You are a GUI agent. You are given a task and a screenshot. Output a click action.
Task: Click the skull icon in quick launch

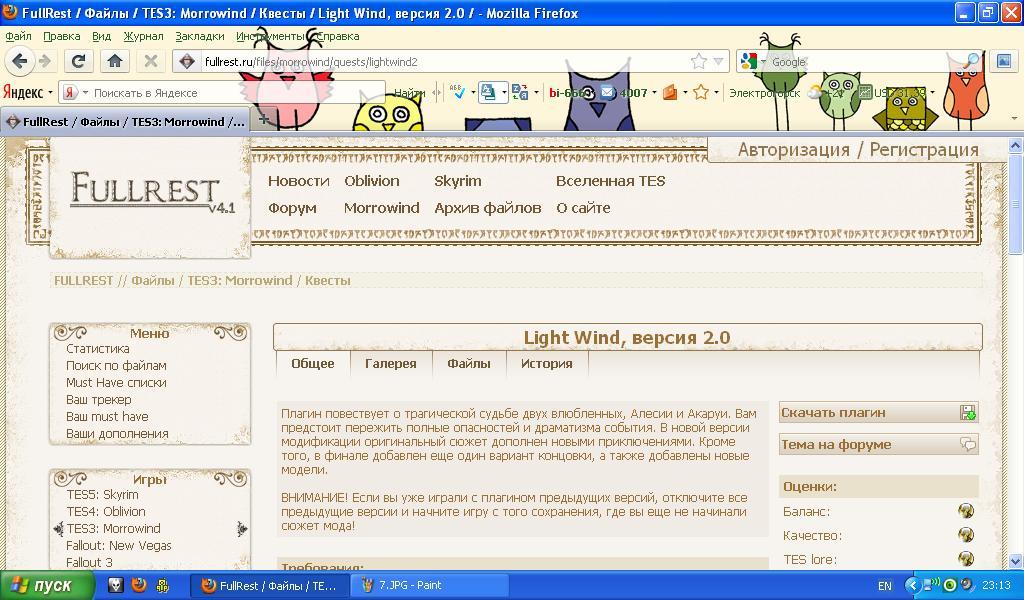coord(115,585)
